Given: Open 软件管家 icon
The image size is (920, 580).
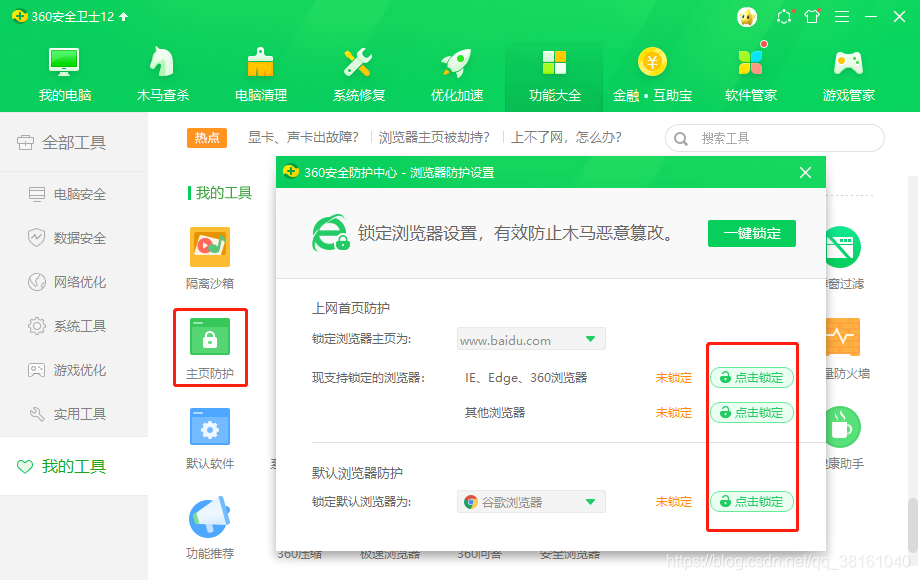Looking at the screenshot, I should point(750,74).
